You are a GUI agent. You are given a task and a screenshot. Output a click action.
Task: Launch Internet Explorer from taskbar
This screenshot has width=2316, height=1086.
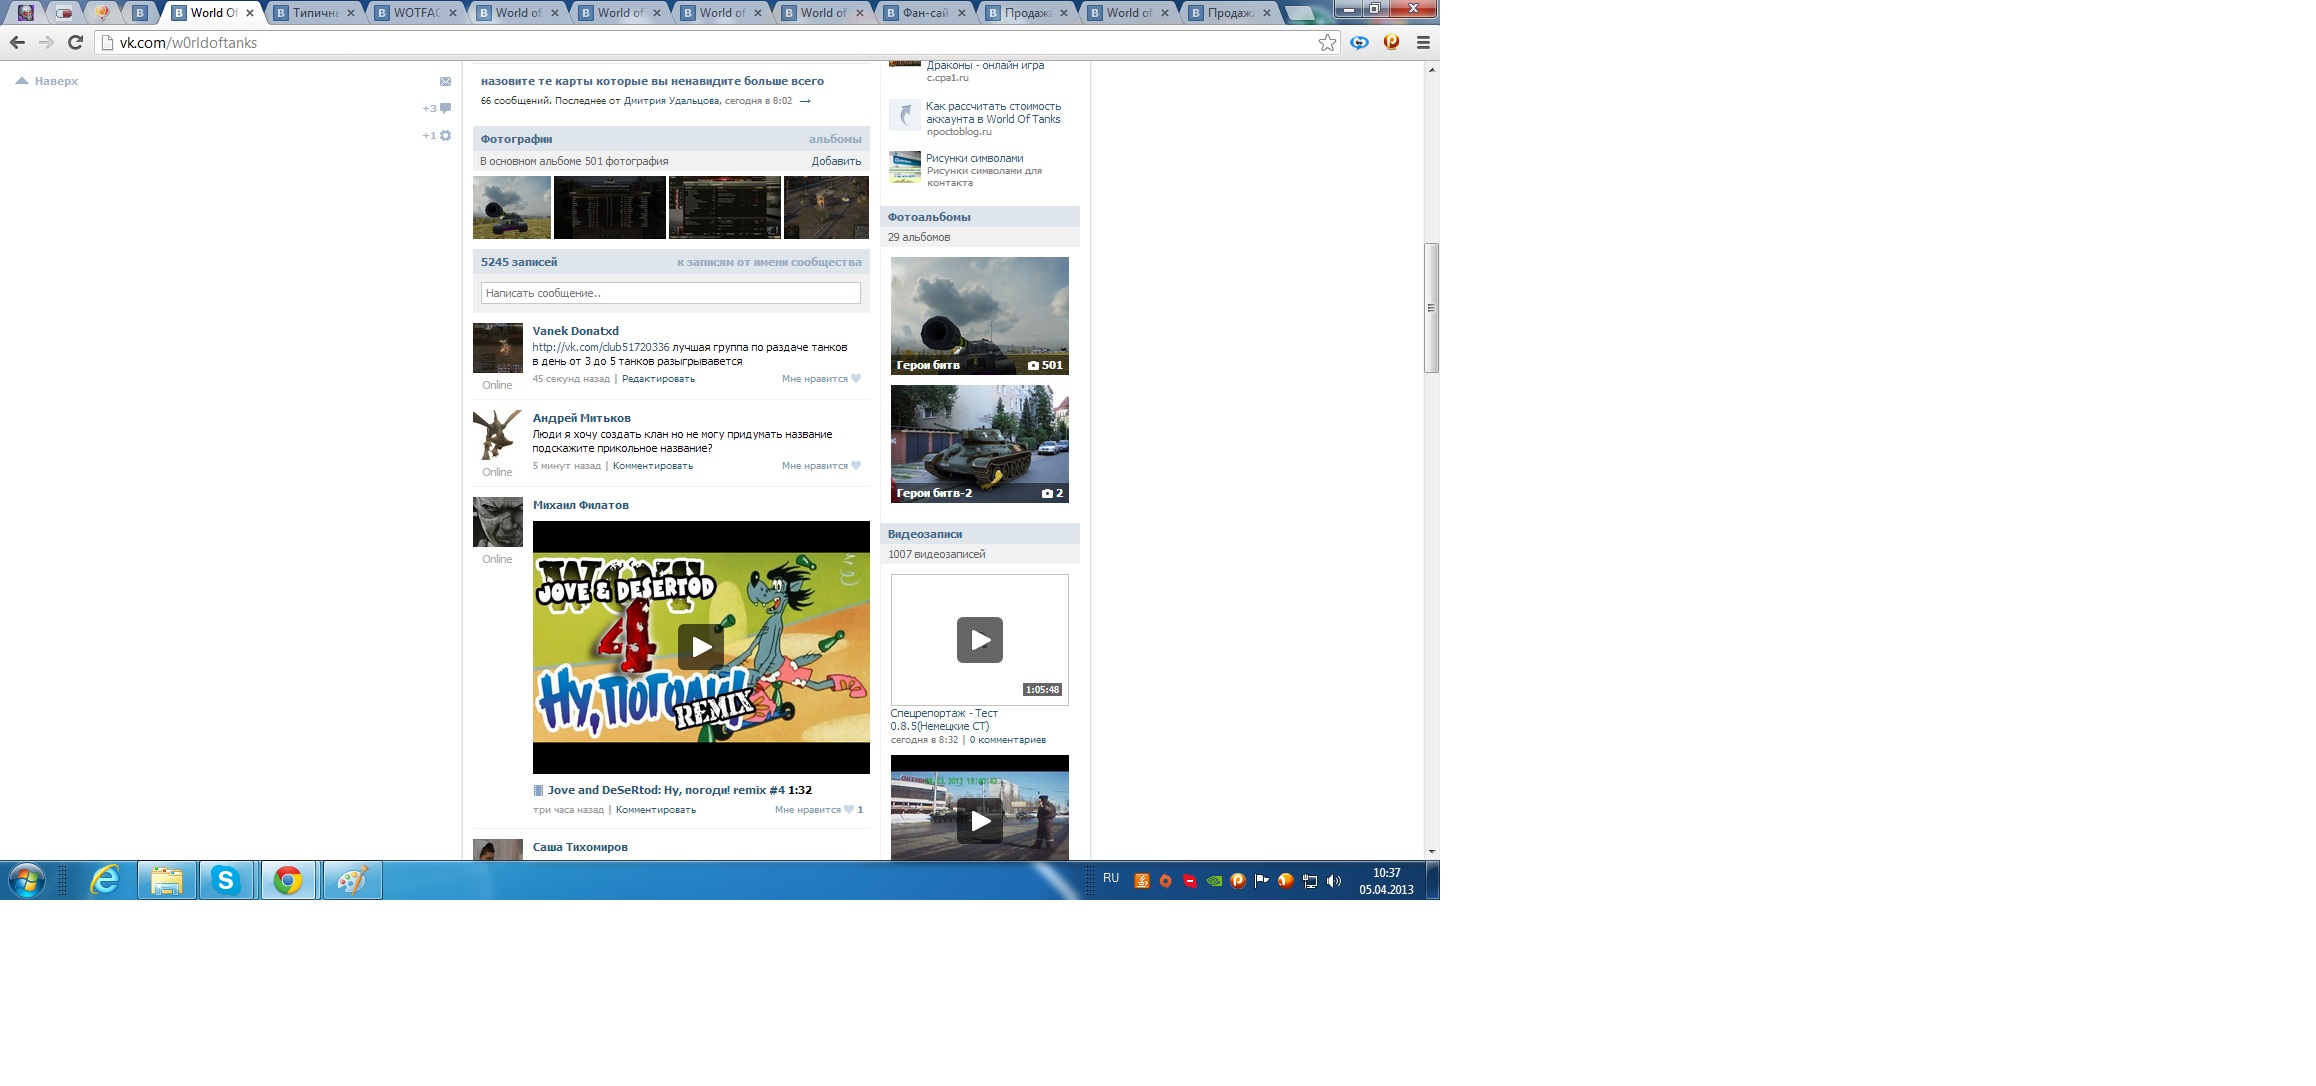[x=105, y=881]
